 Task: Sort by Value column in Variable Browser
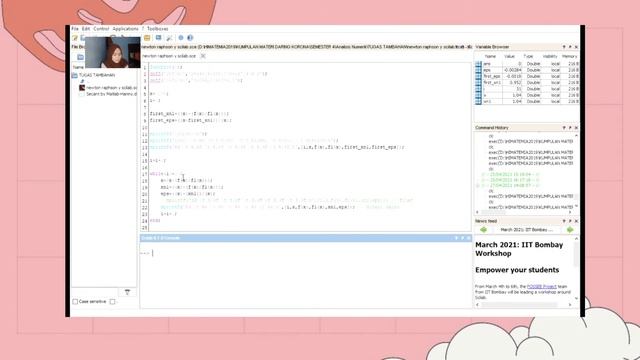pos(509,56)
